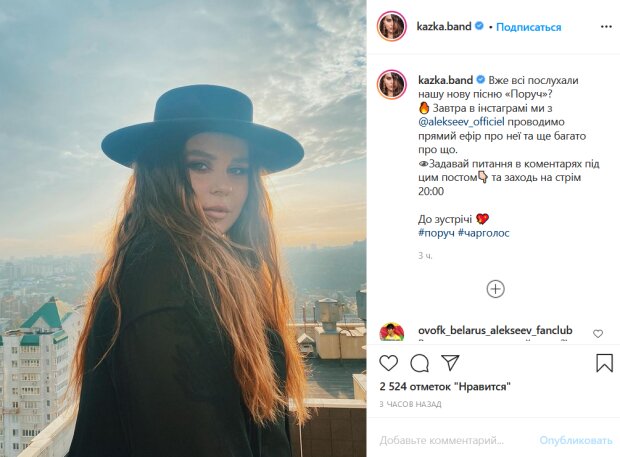Load more comments with plus button
This screenshot has height=457, width=620.
pos(495,289)
